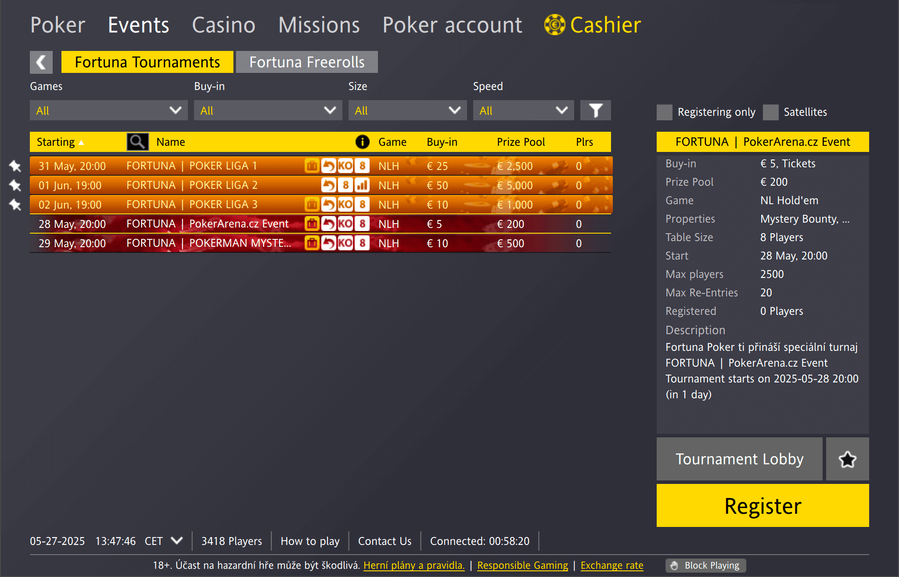The height and width of the screenshot is (577, 899).
Task: Click re-entry arrow icon on POKER LIGA 3
Action: 329,204
